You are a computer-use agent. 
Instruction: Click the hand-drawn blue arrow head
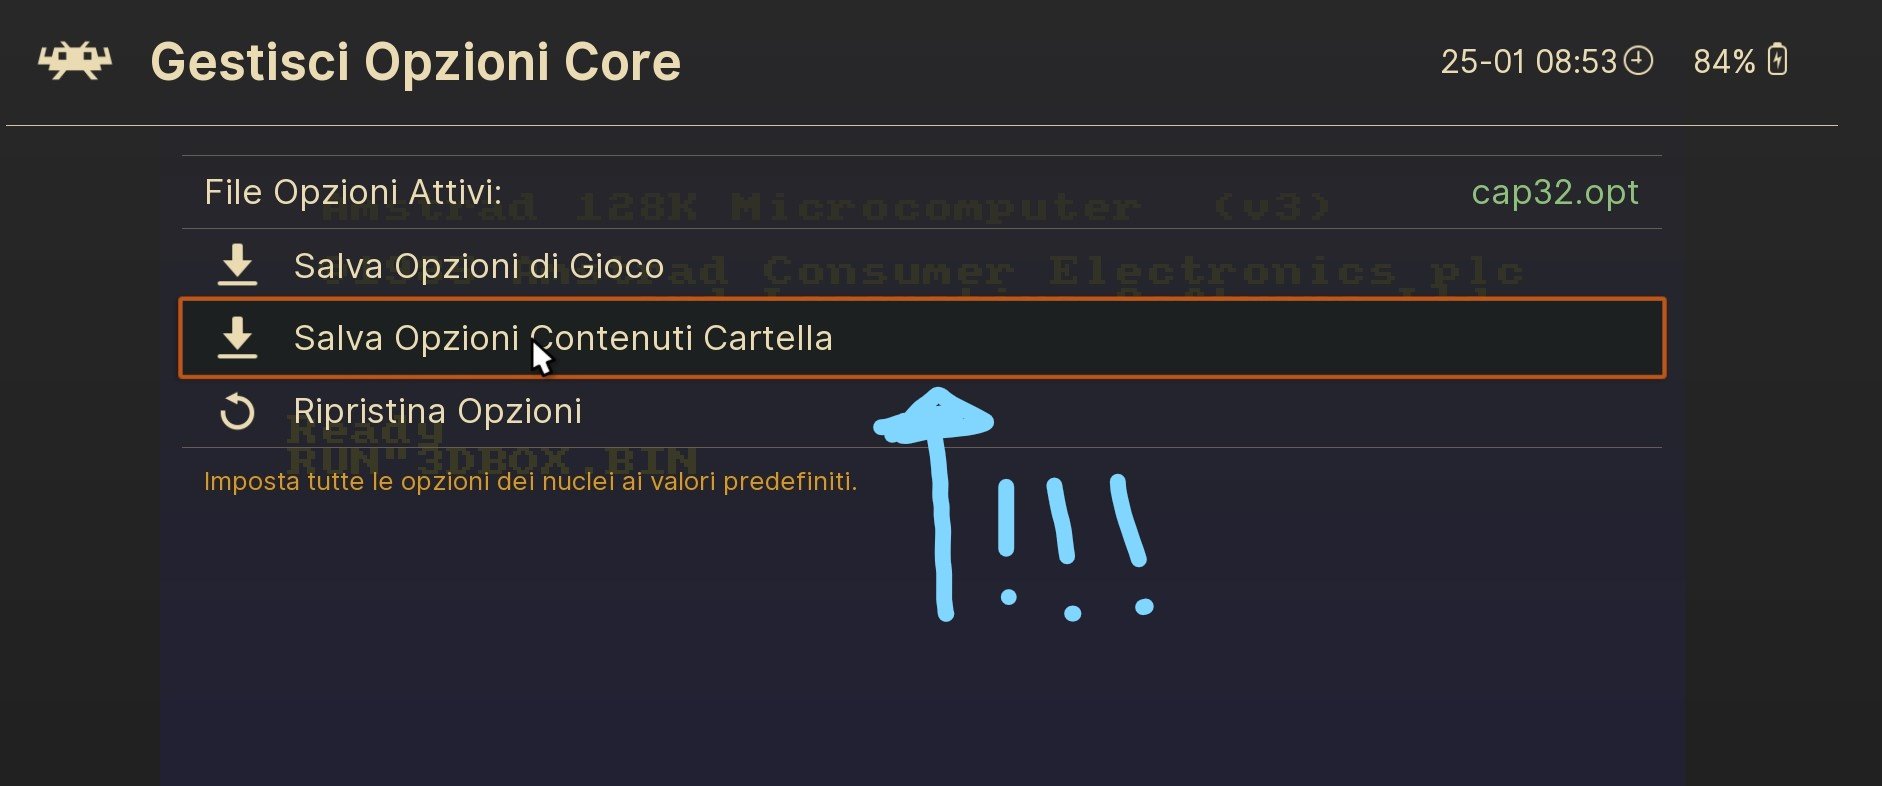(935, 414)
